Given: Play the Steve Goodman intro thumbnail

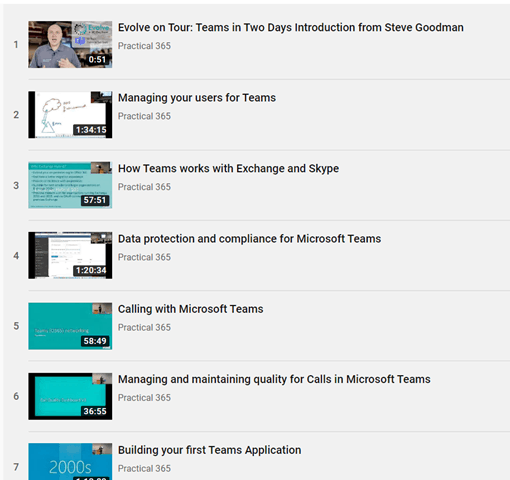Looking at the screenshot, I should (70, 45).
